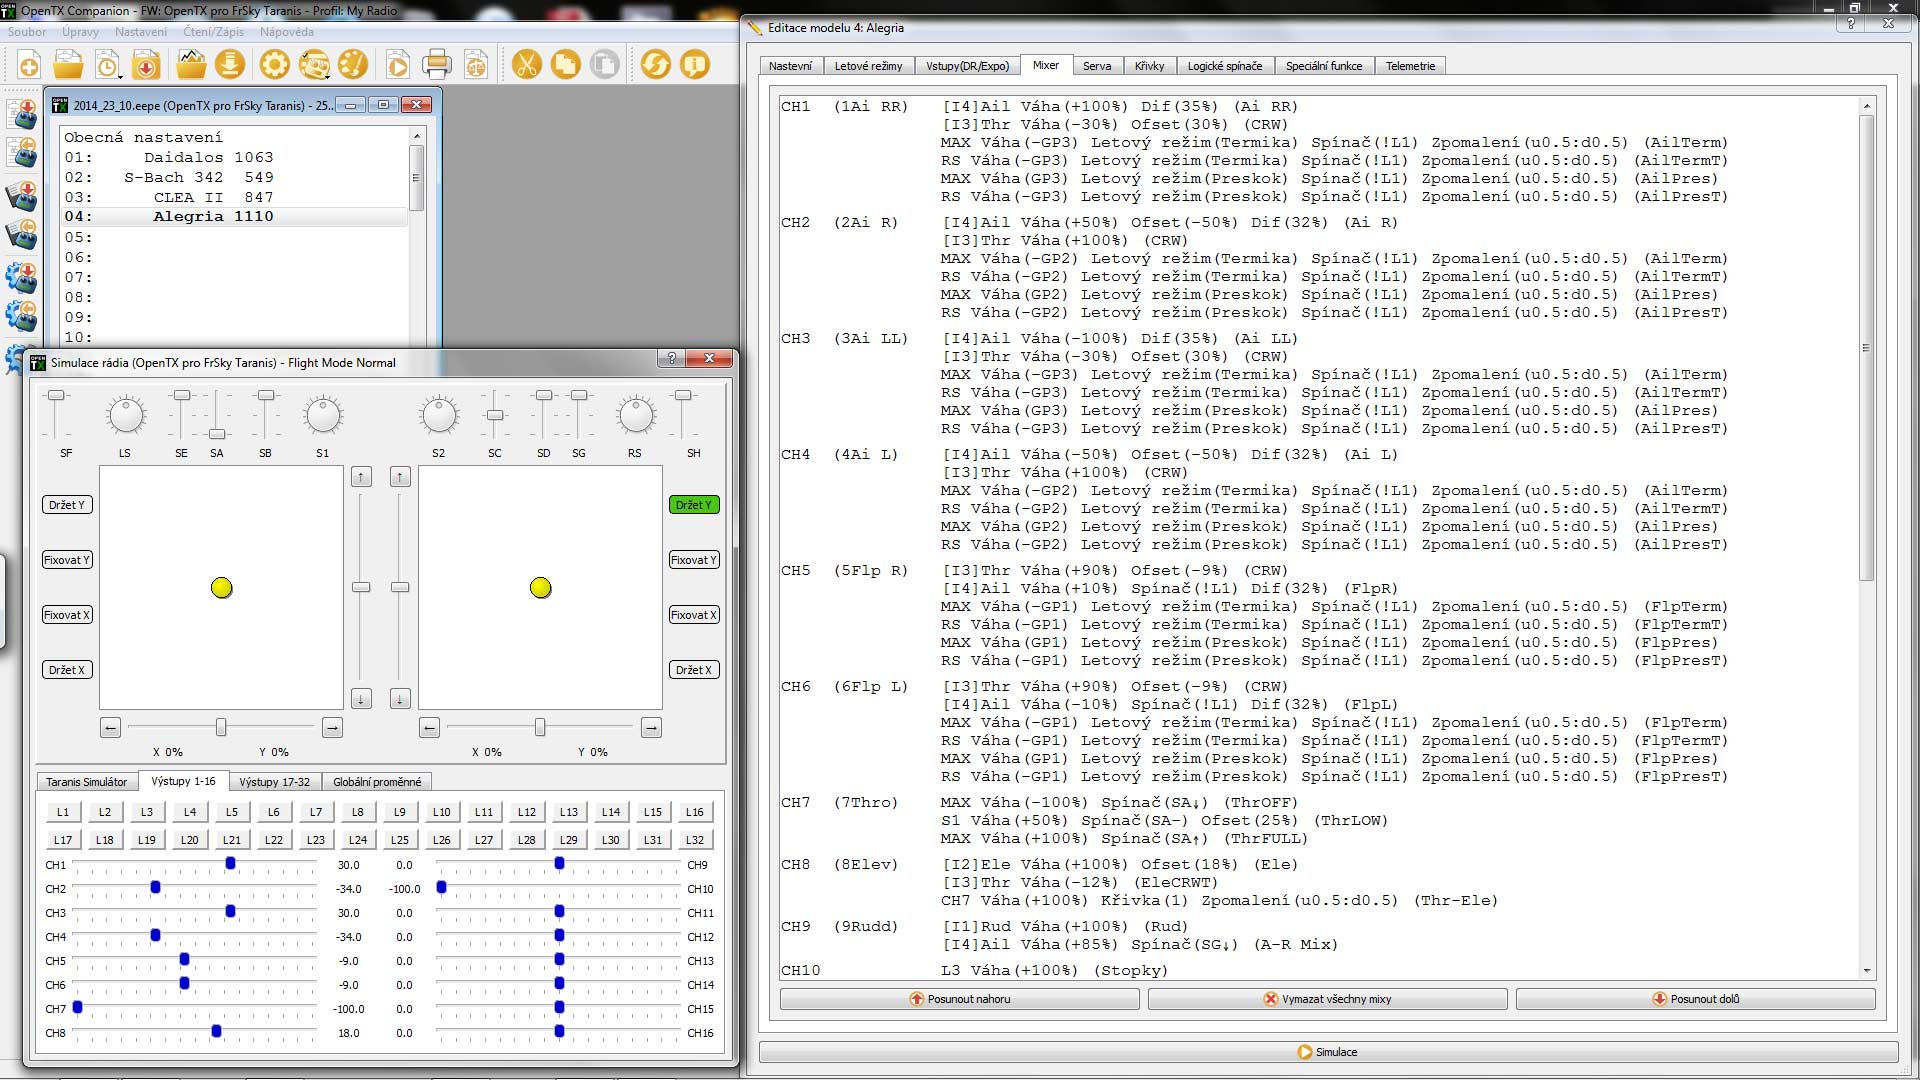Click the CH7 output slider handle
Screen dimensions: 1920x1080
click(x=77, y=1008)
